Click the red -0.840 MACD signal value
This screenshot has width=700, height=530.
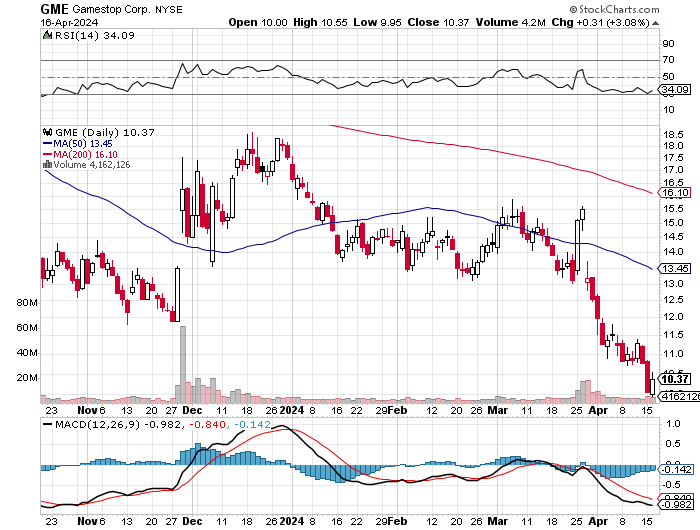207,425
